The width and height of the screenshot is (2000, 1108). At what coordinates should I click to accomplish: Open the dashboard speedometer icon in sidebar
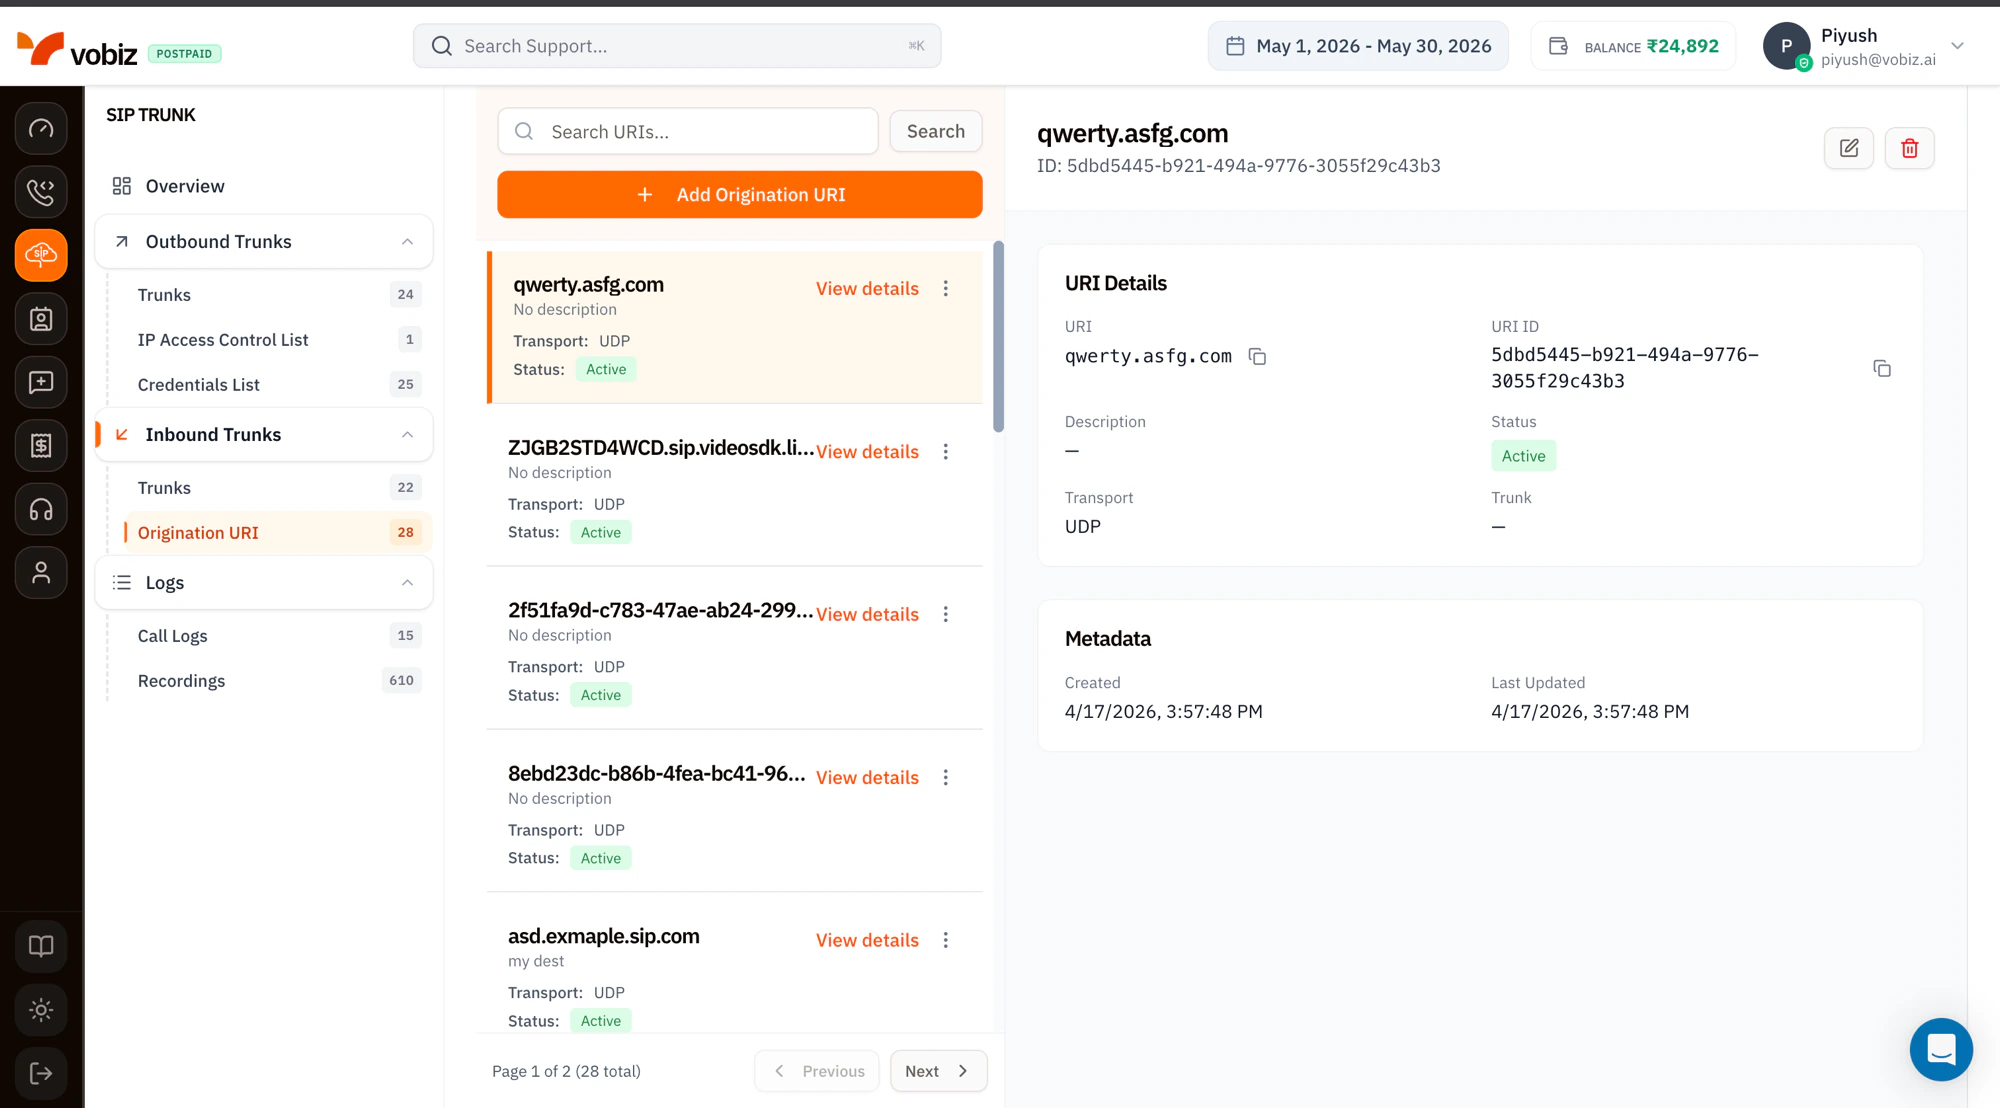coord(41,128)
